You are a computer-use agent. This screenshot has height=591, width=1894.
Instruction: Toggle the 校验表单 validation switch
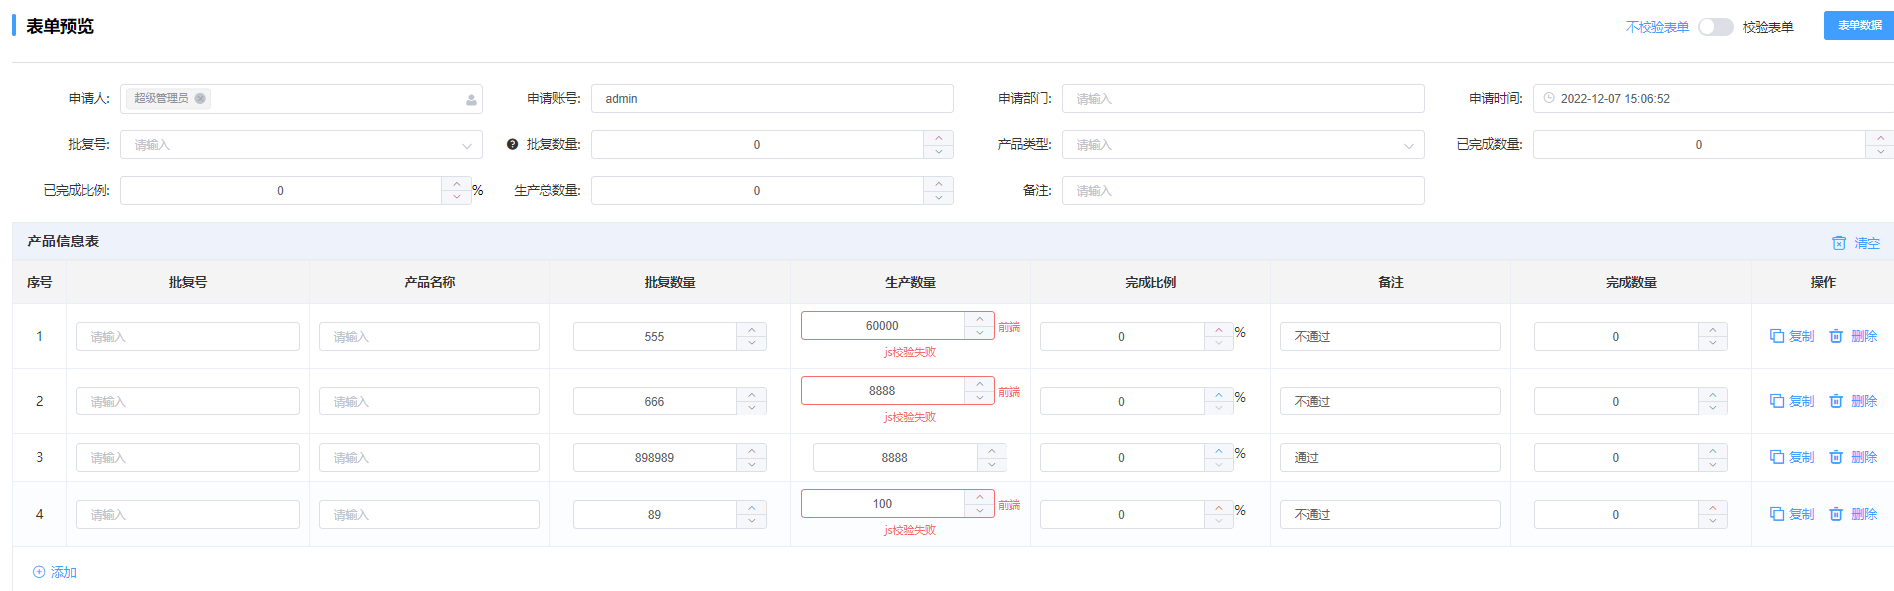coord(1716,27)
